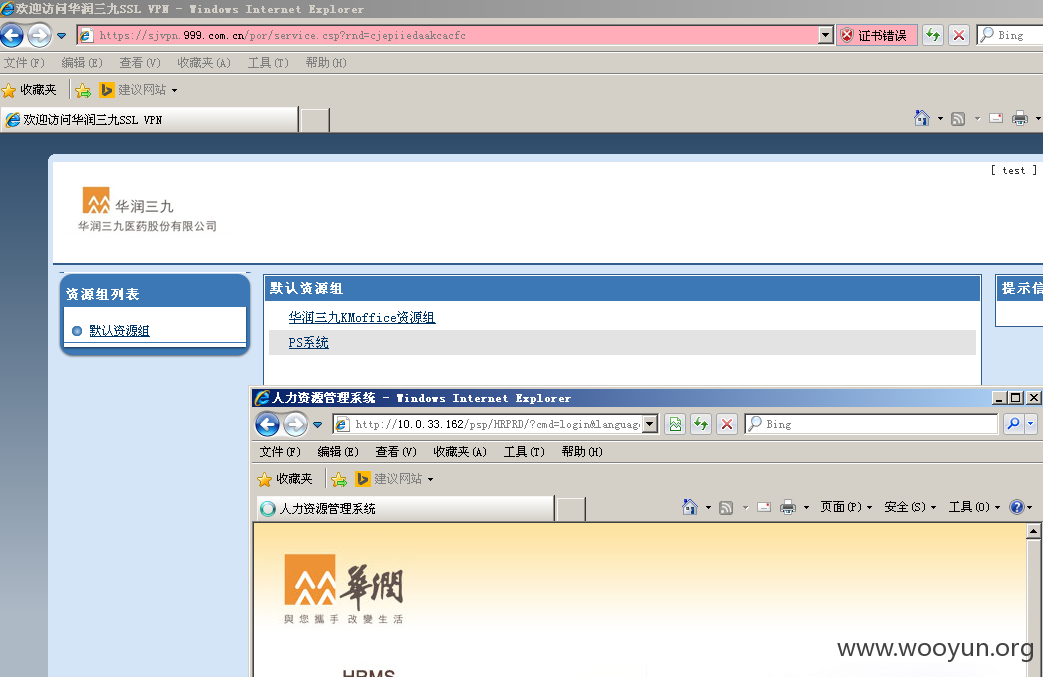Go forward in the SSL VPN window

(39, 35)
